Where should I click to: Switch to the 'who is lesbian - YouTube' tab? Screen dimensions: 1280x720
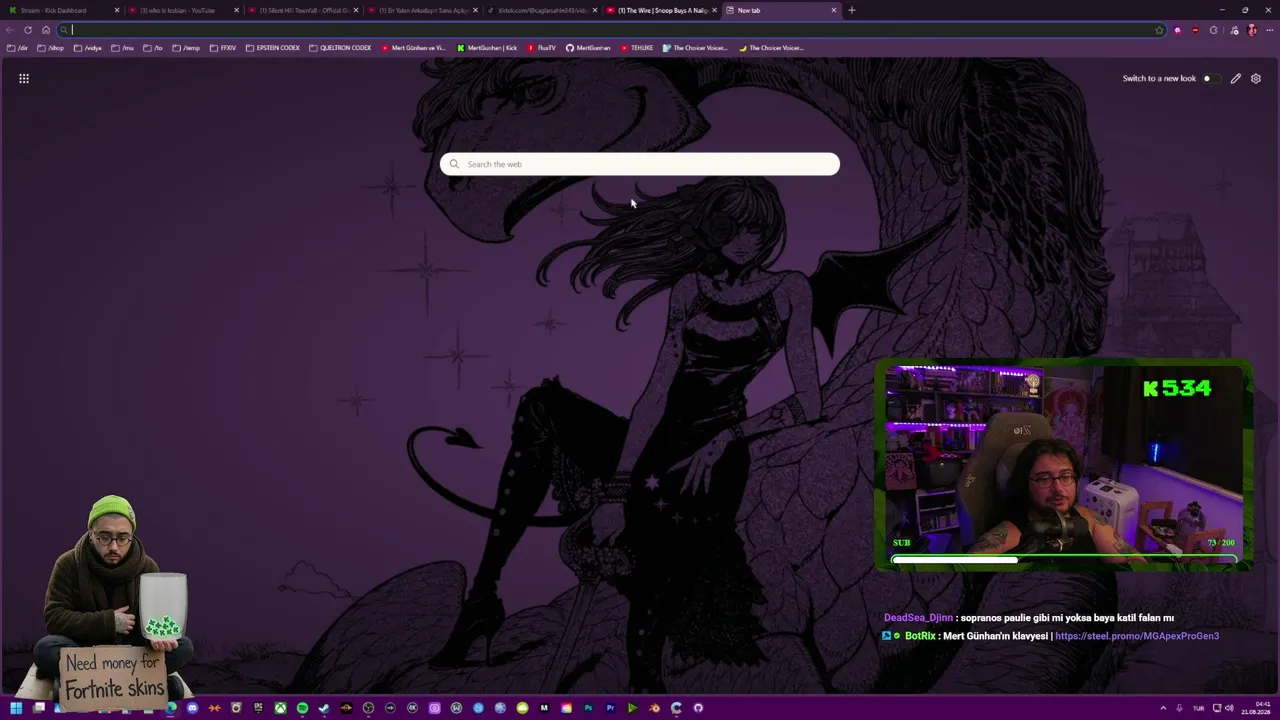[182, 10]
